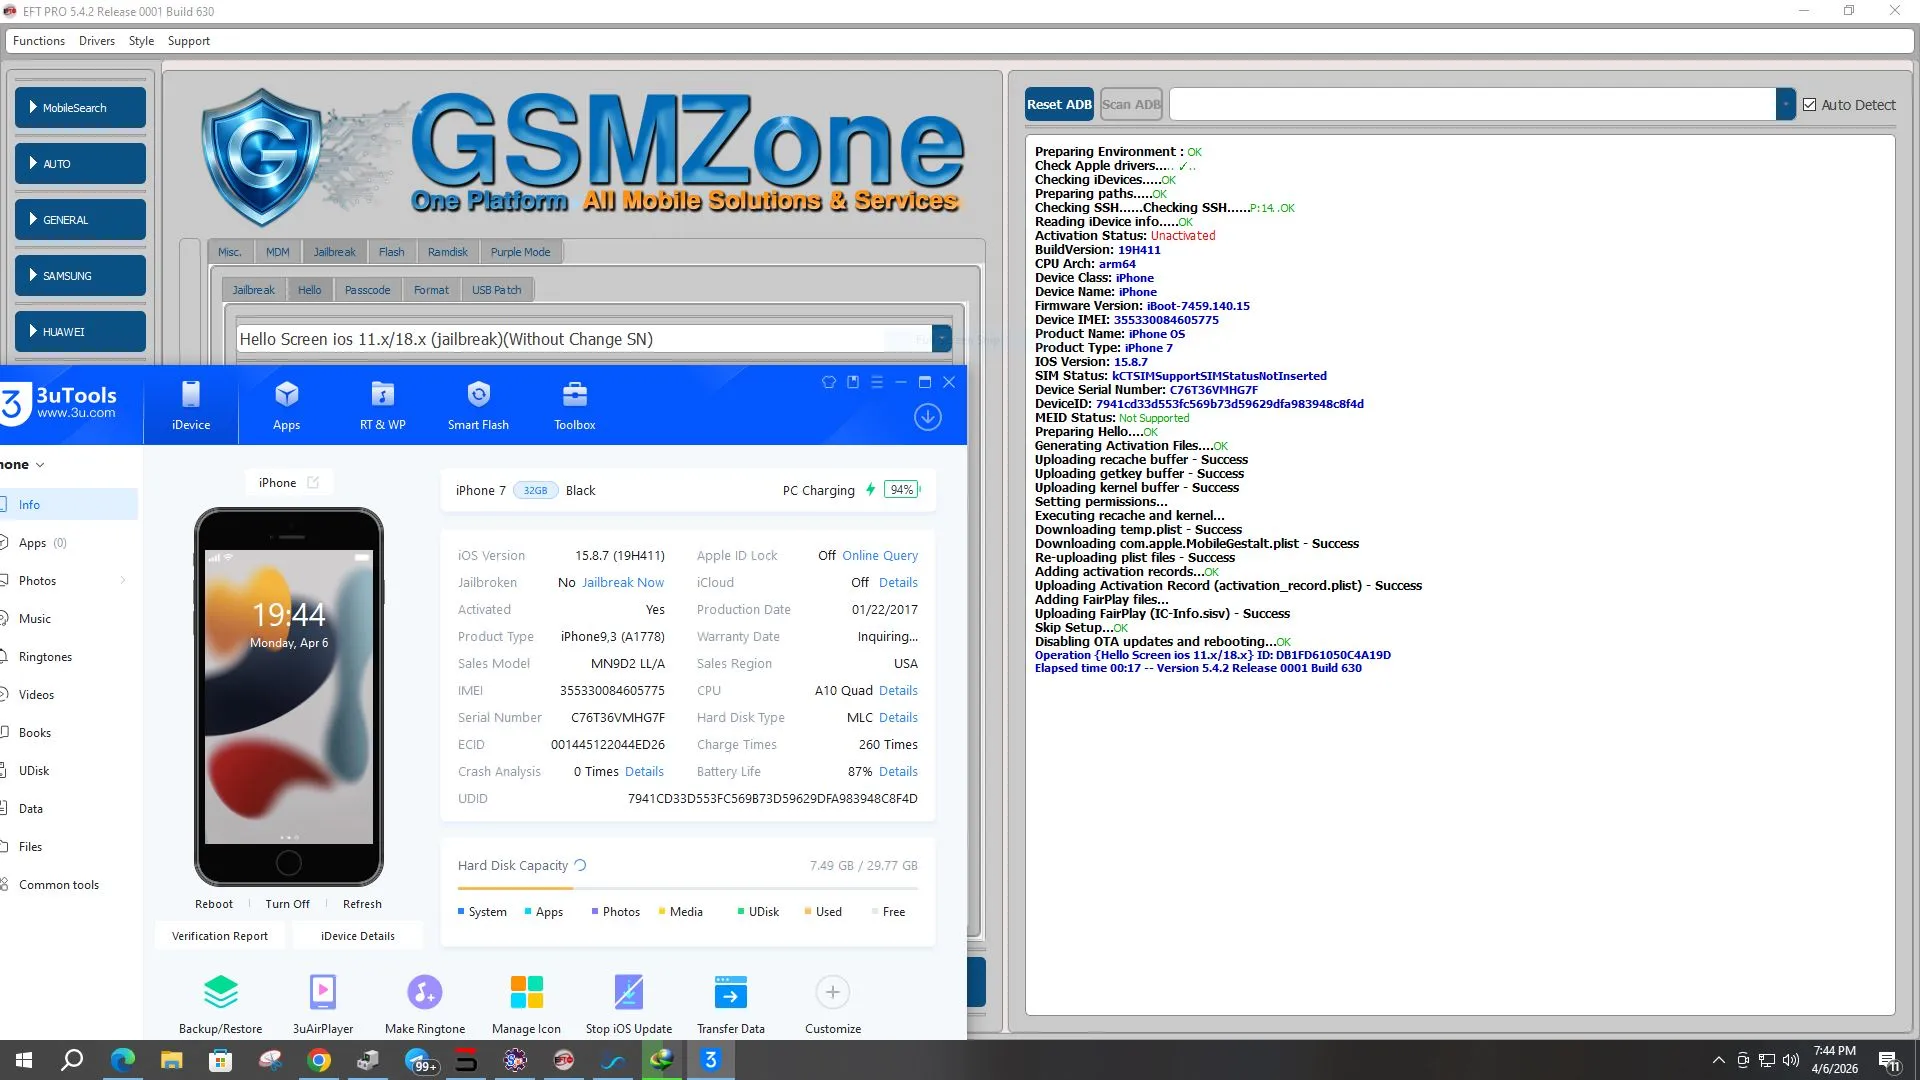Click the 3uTools download arrow icon
The width and height of the screenshot is (1920, 1080).
[927, 417]
